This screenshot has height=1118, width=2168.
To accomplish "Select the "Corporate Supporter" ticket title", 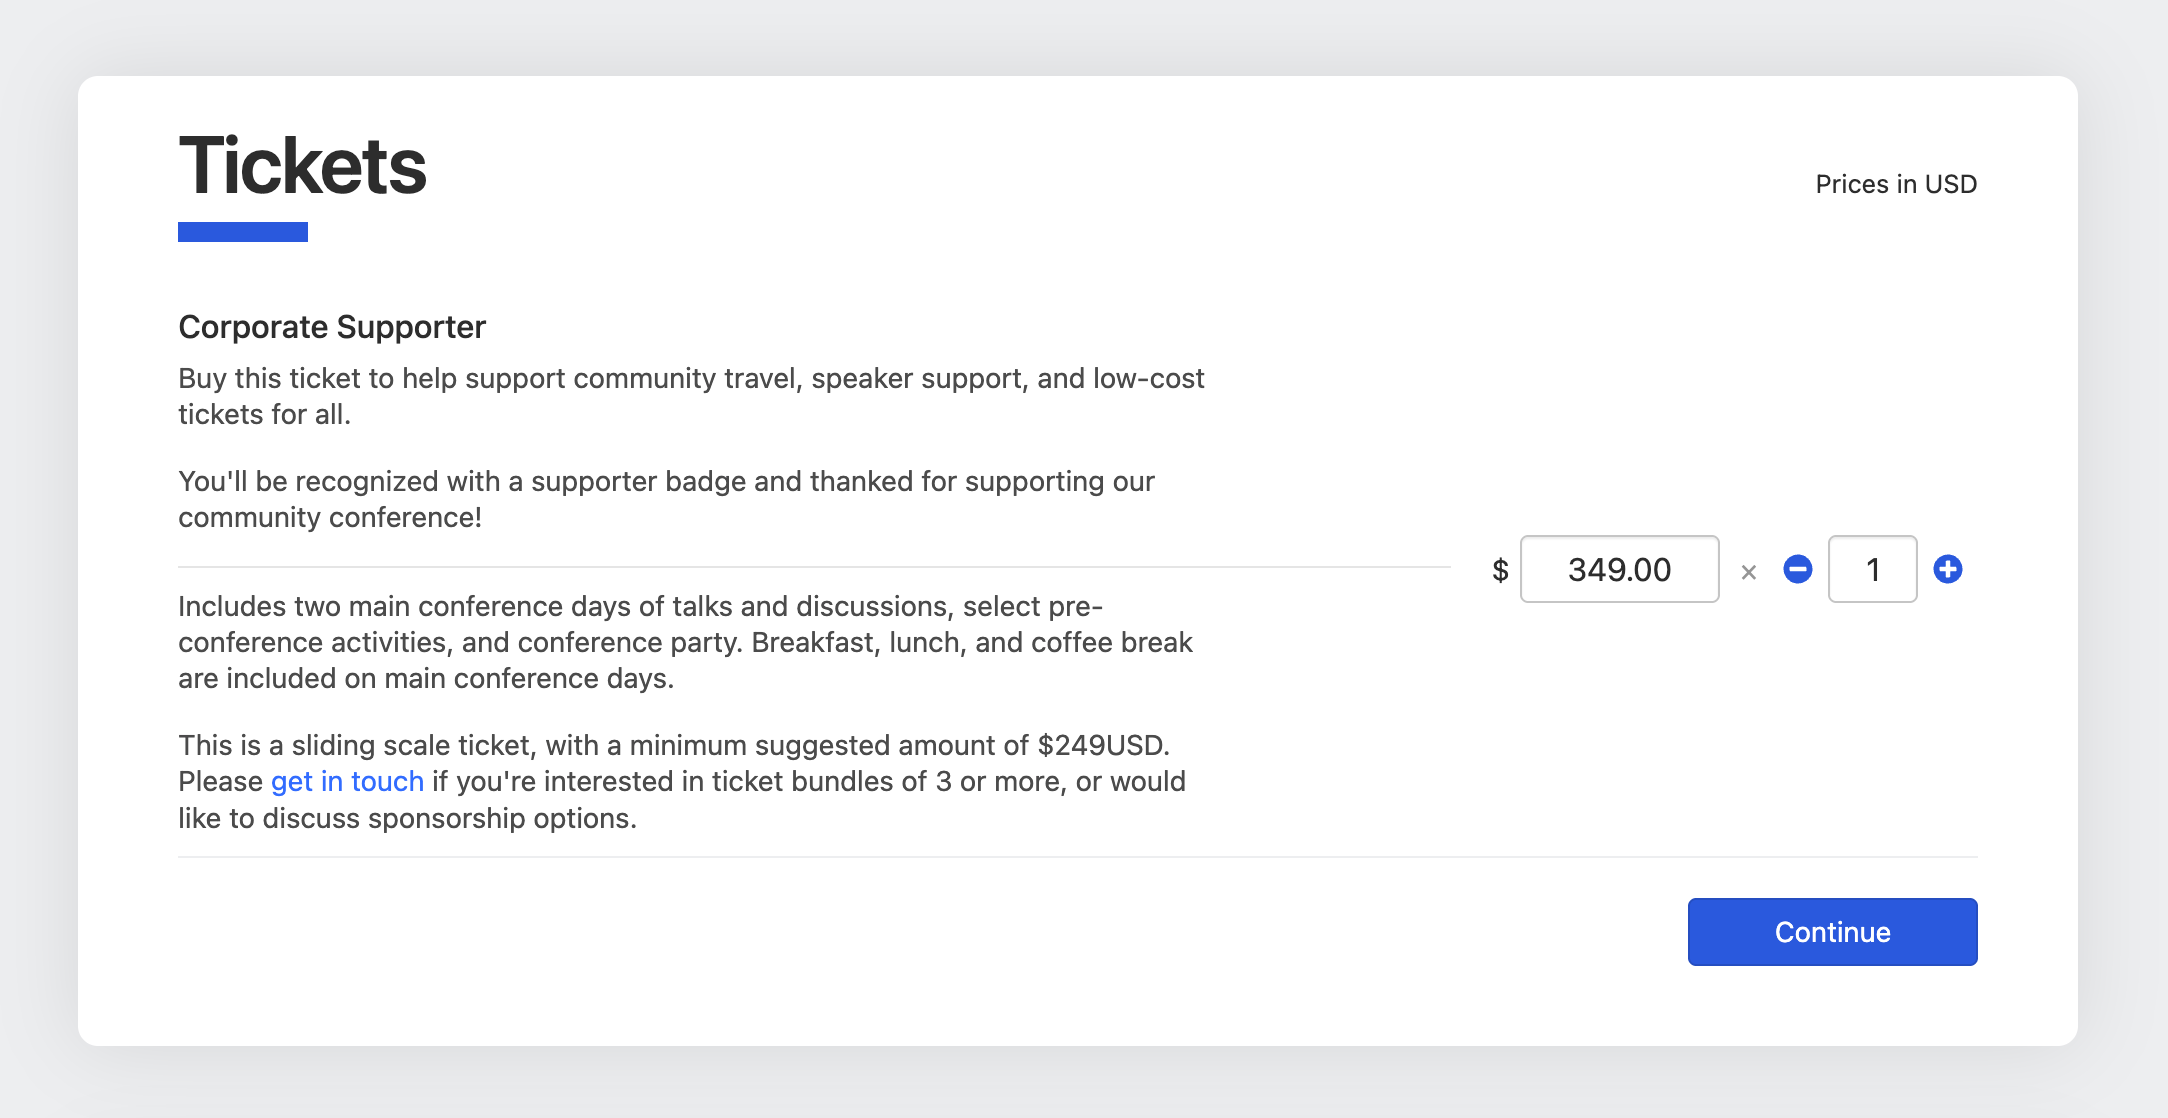I will tap(332, 327).
